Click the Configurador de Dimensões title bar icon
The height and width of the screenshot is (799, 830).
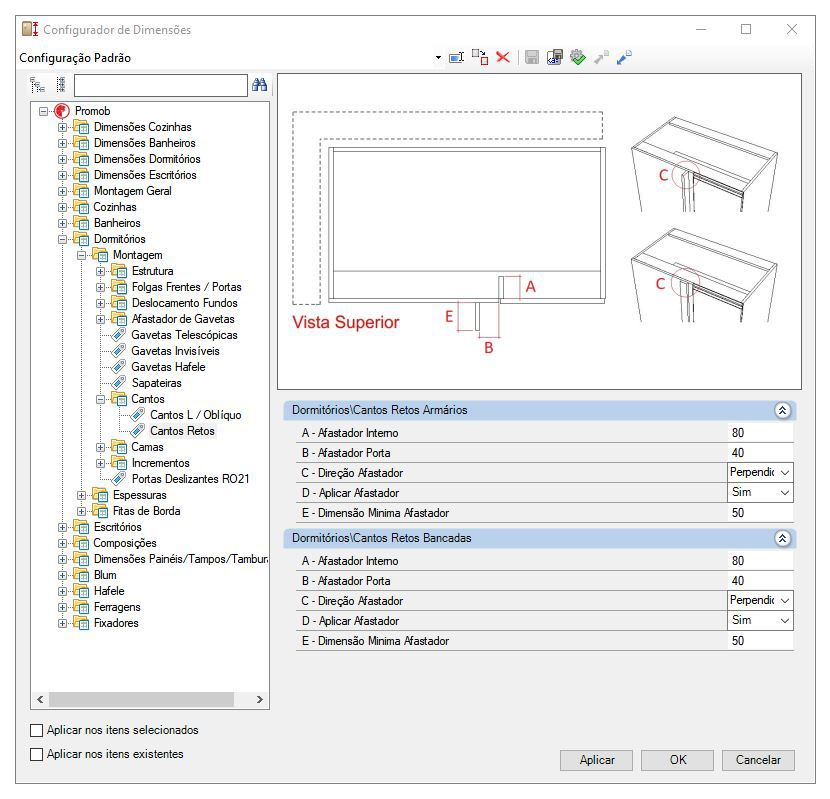pyautogui.click(x=30, y=29)
